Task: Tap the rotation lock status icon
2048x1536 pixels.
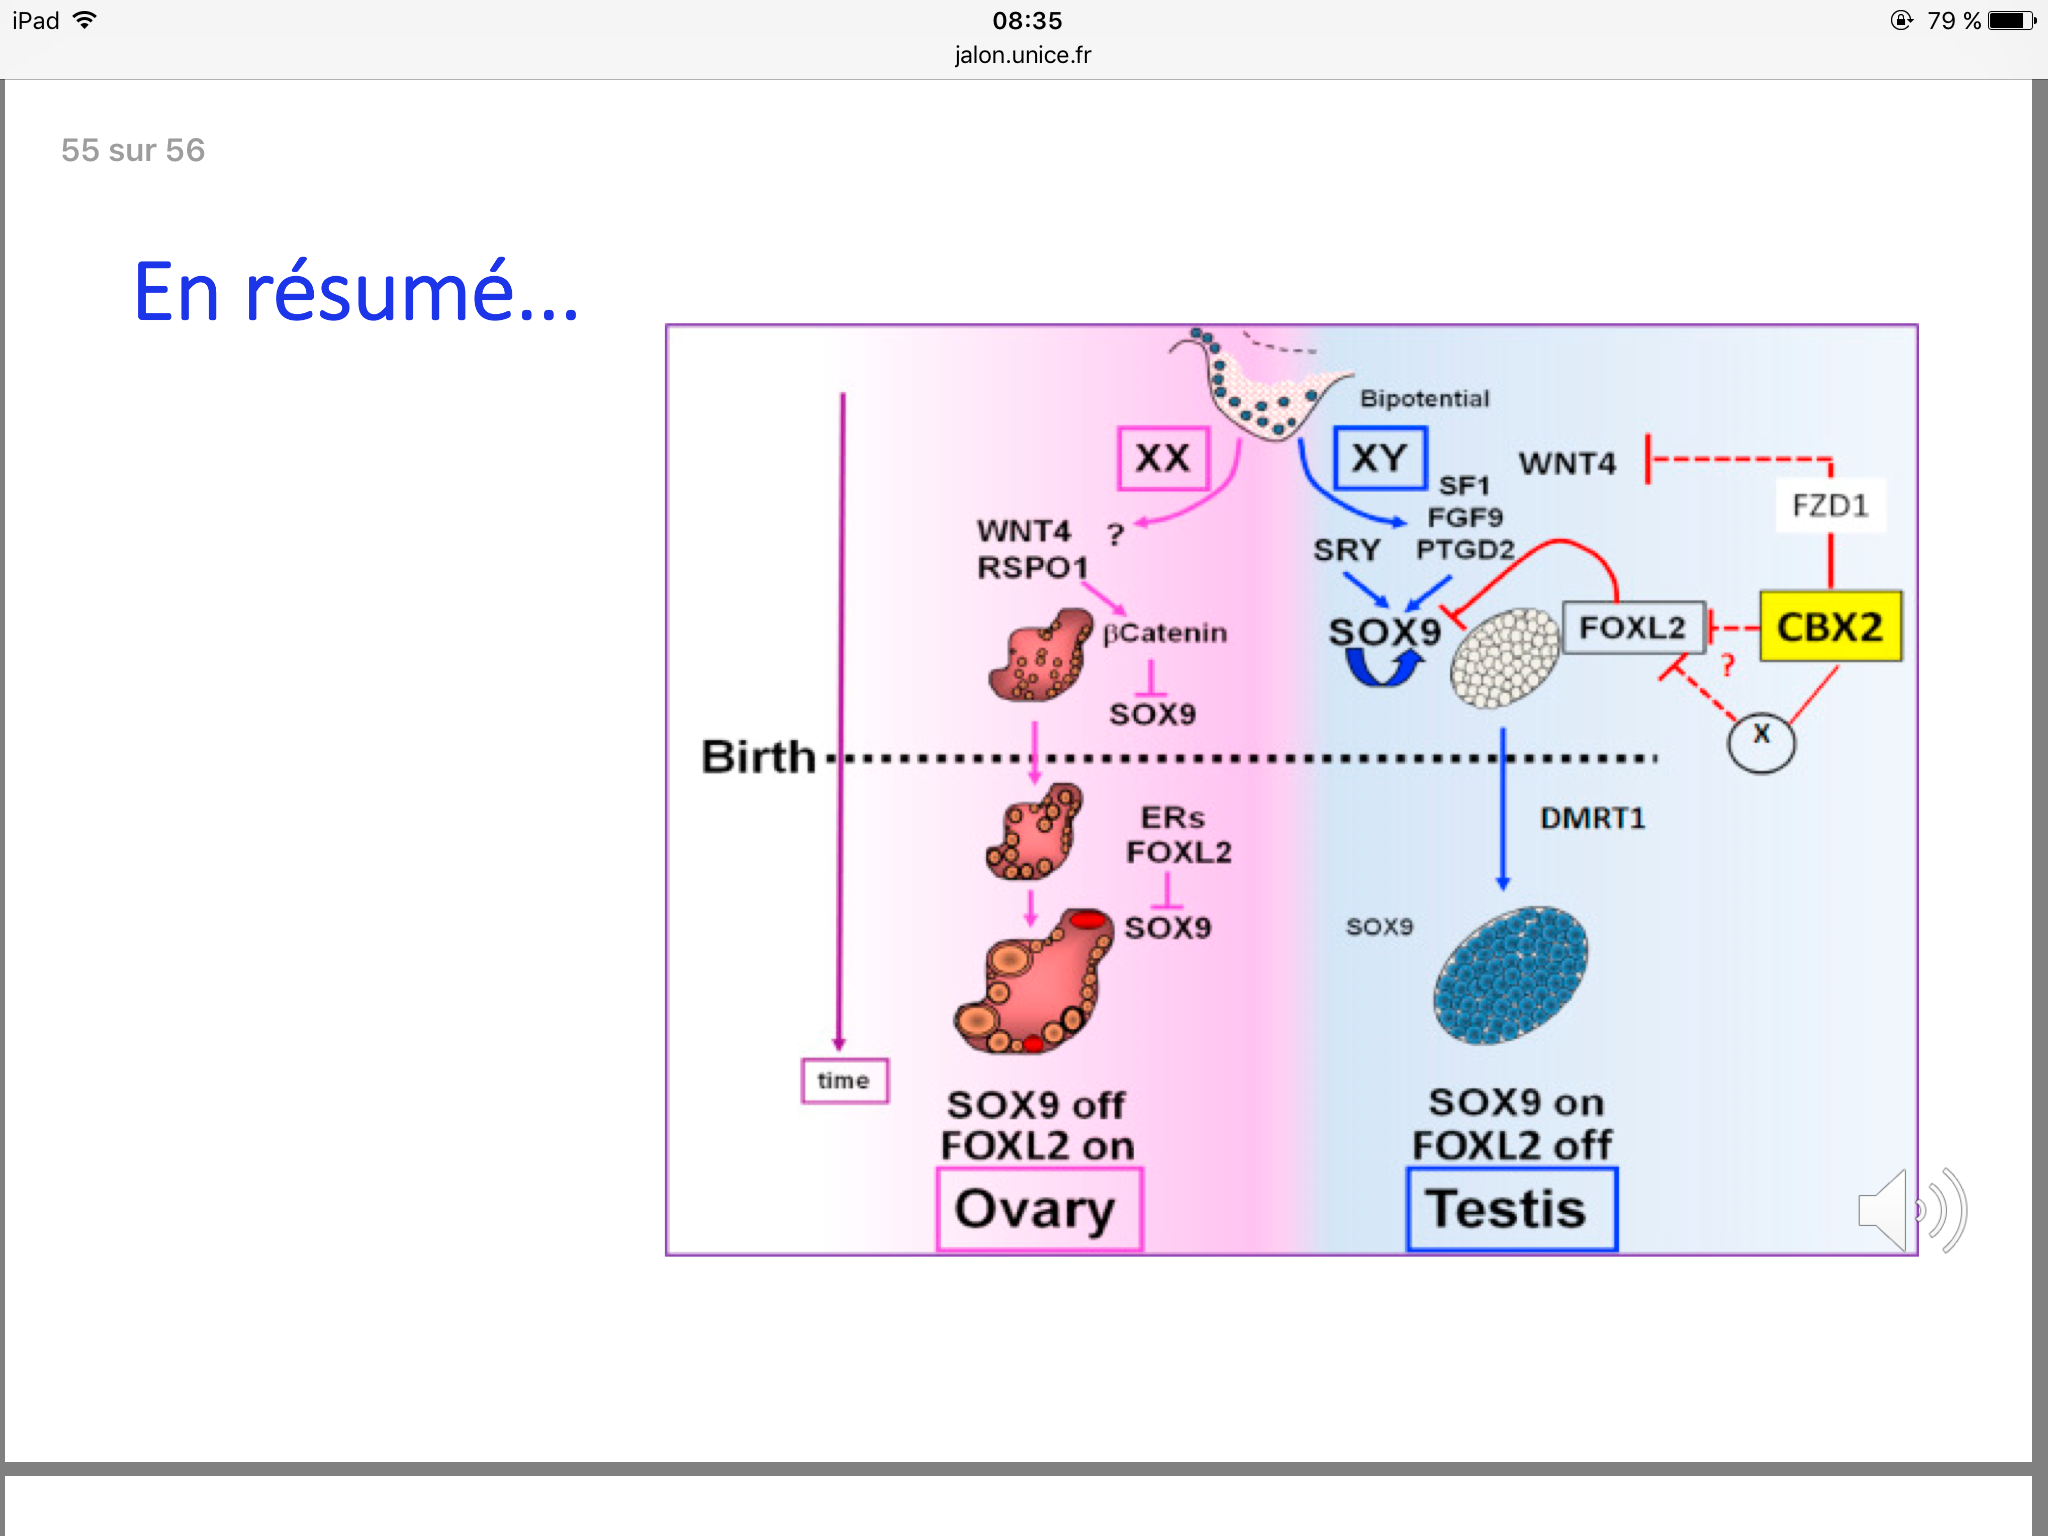Action: tap(1901, 20)
